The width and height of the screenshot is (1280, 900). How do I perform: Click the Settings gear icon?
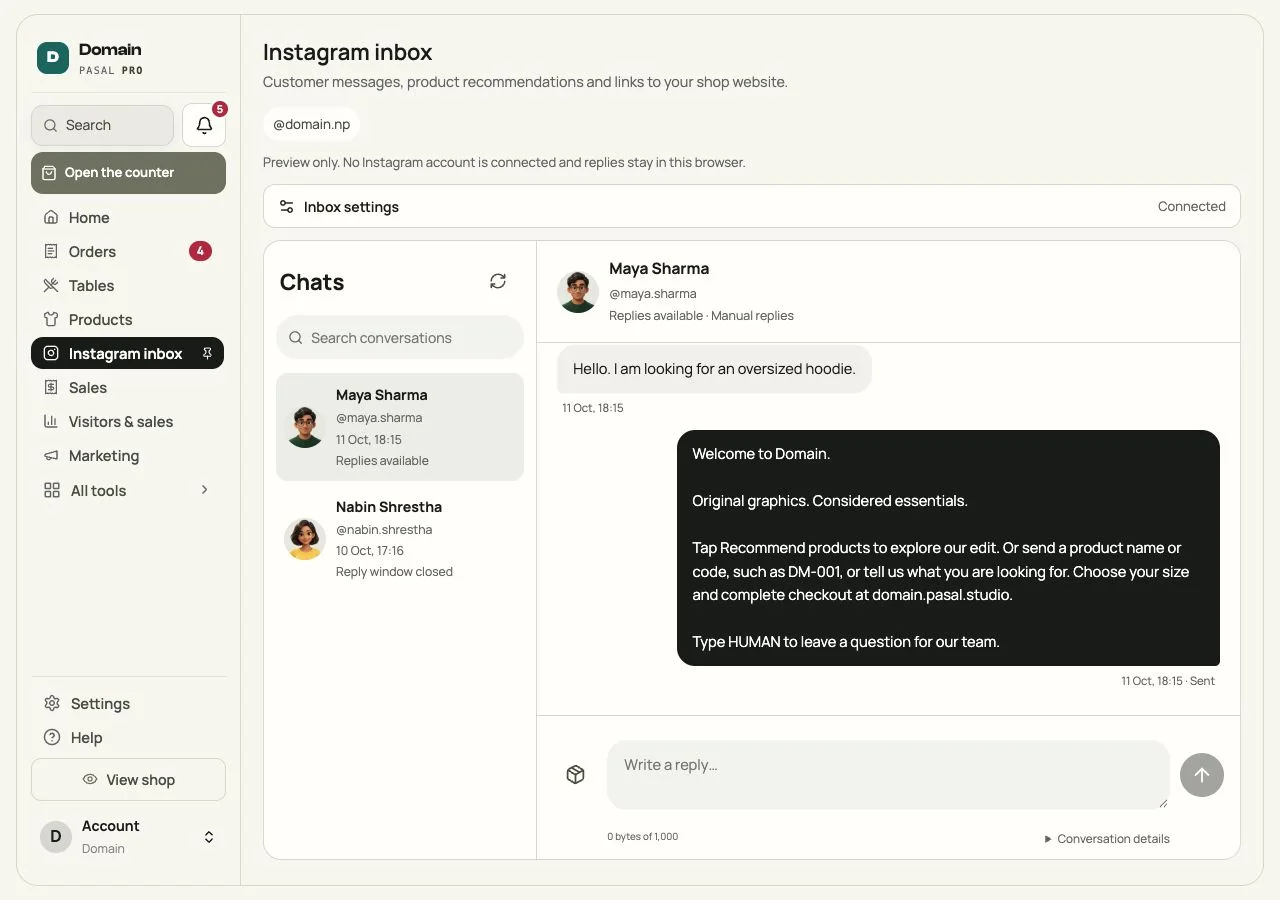coord(52,703)
